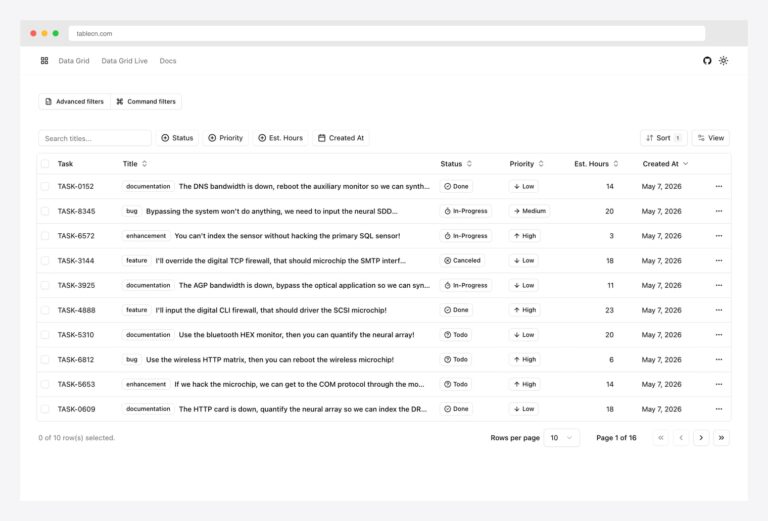Open row actions menu for TASK-6812
This screenshot has width=768, height=521.
click(719, 359)
